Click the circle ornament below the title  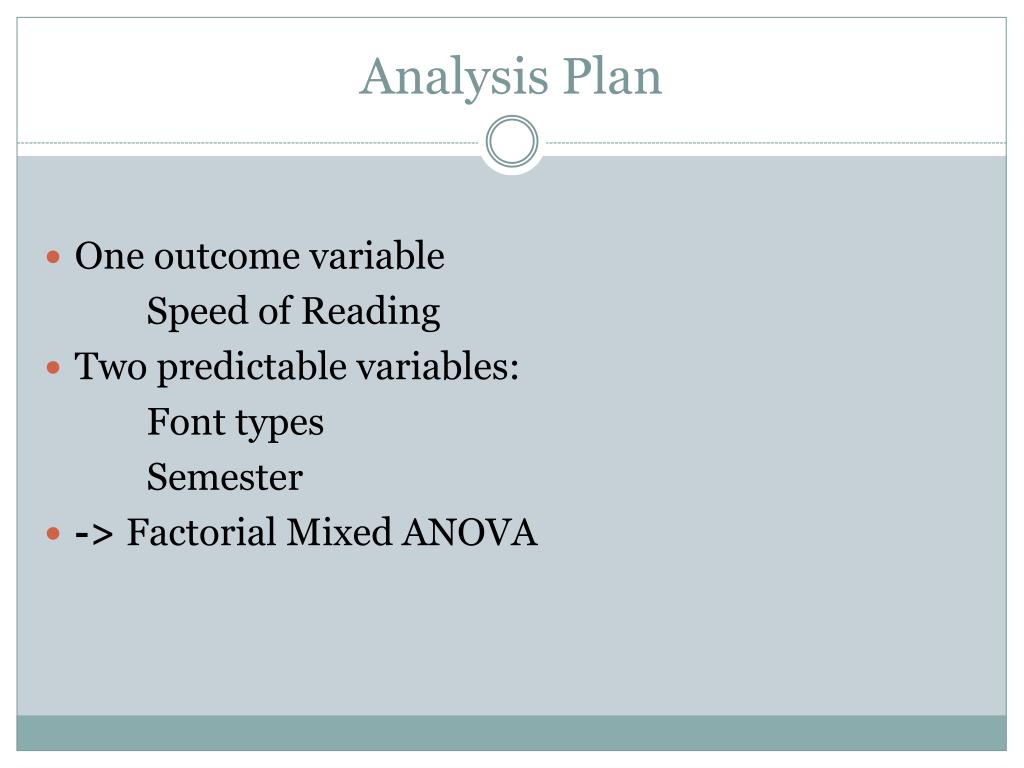point(512,142)
